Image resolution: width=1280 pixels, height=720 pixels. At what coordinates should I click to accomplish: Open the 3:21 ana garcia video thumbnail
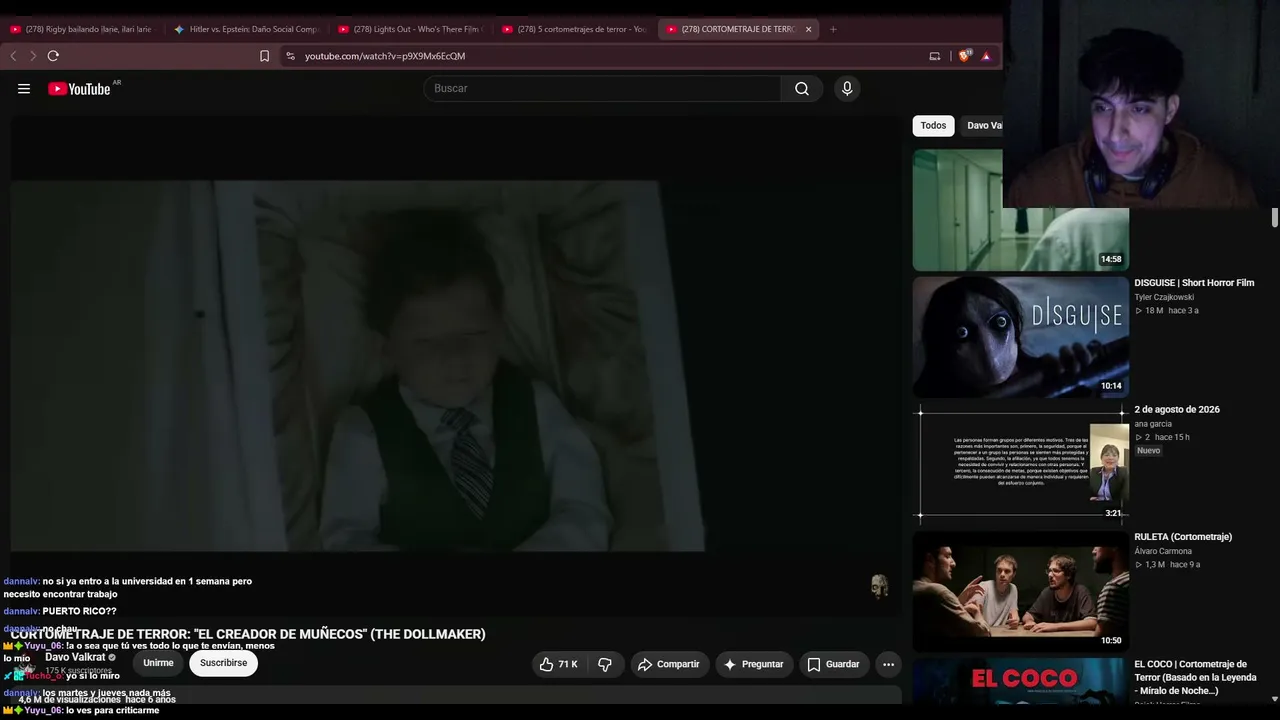1020,464
